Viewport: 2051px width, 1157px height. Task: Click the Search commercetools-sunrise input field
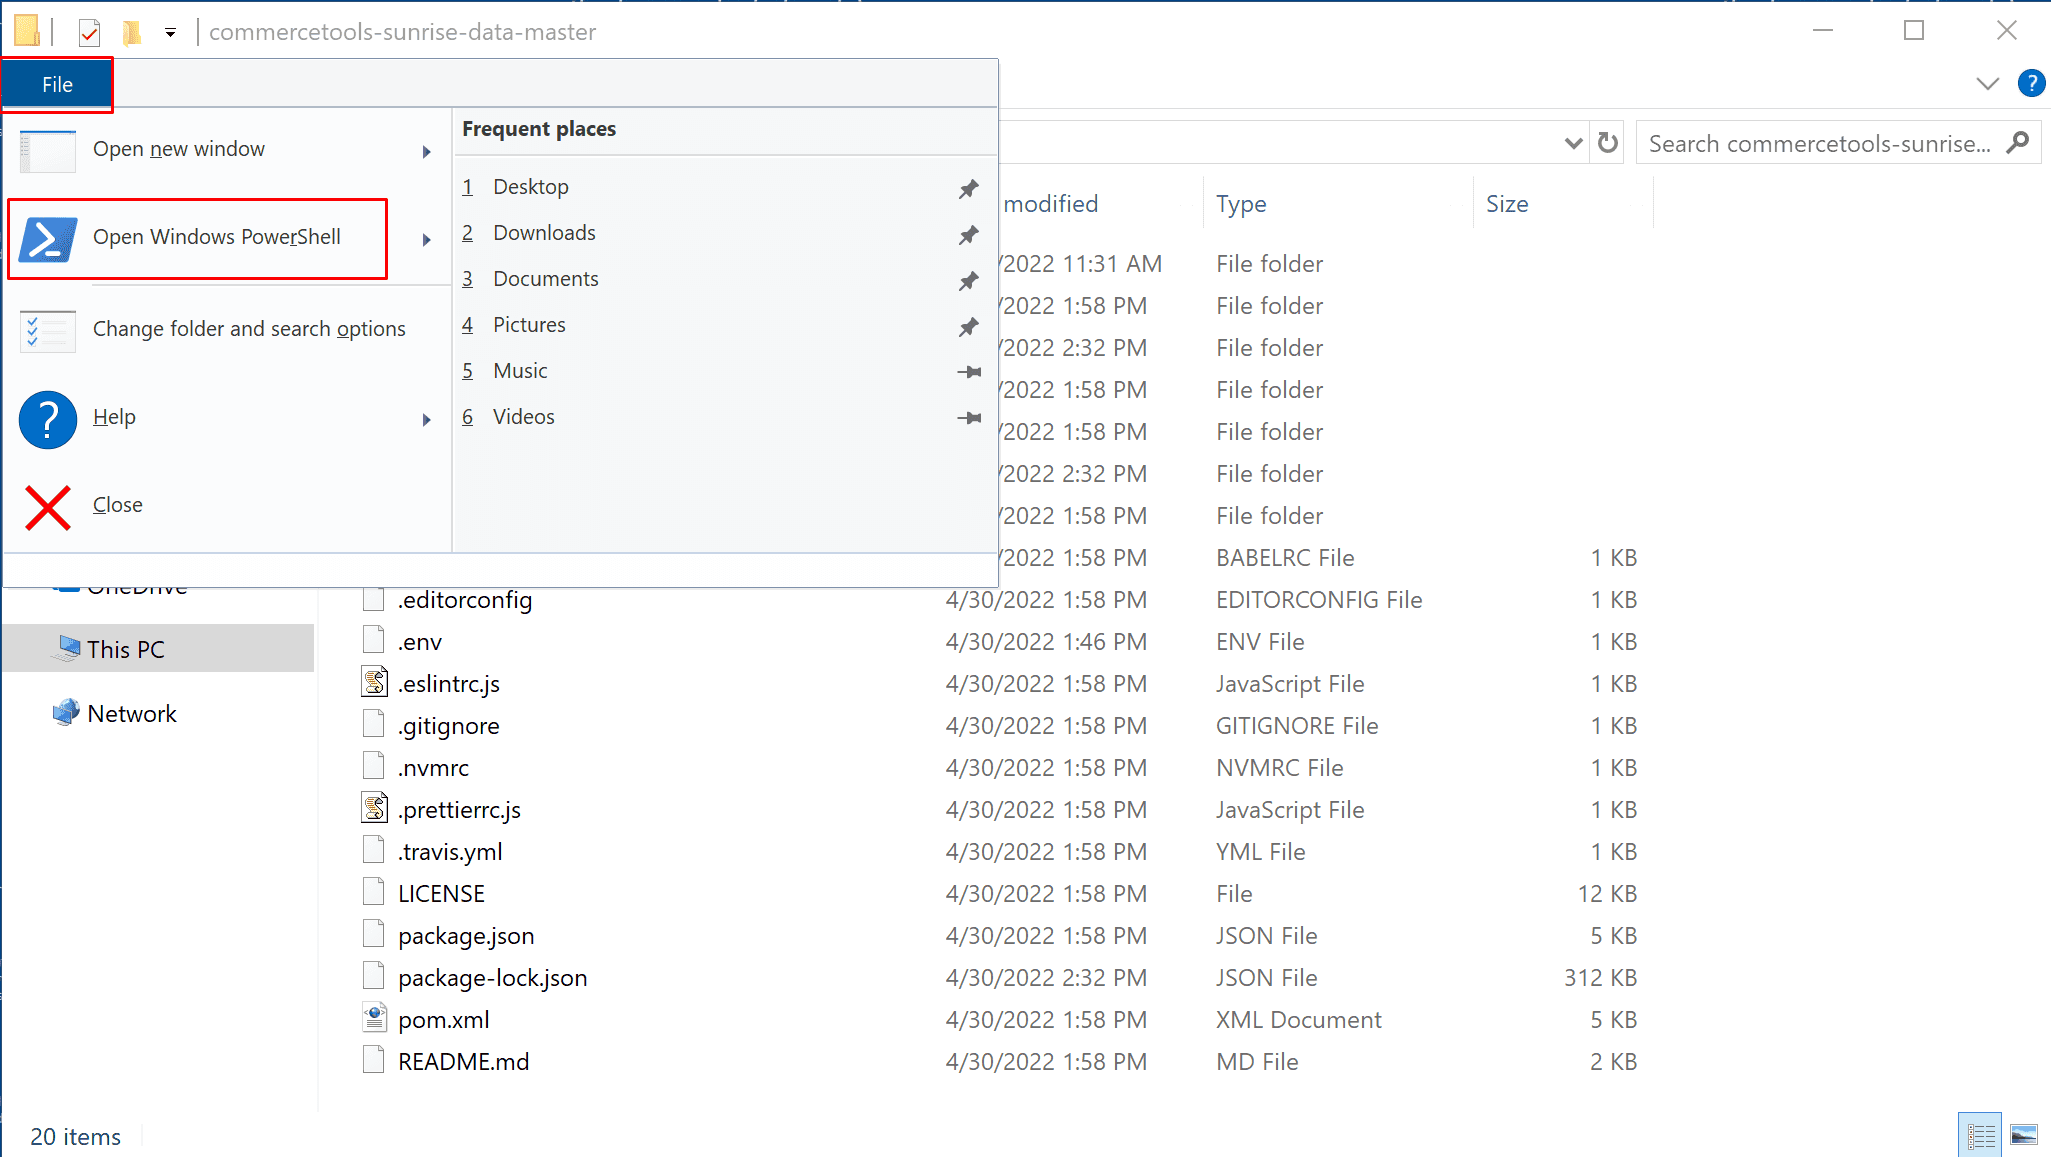(x=1818, y=143)
